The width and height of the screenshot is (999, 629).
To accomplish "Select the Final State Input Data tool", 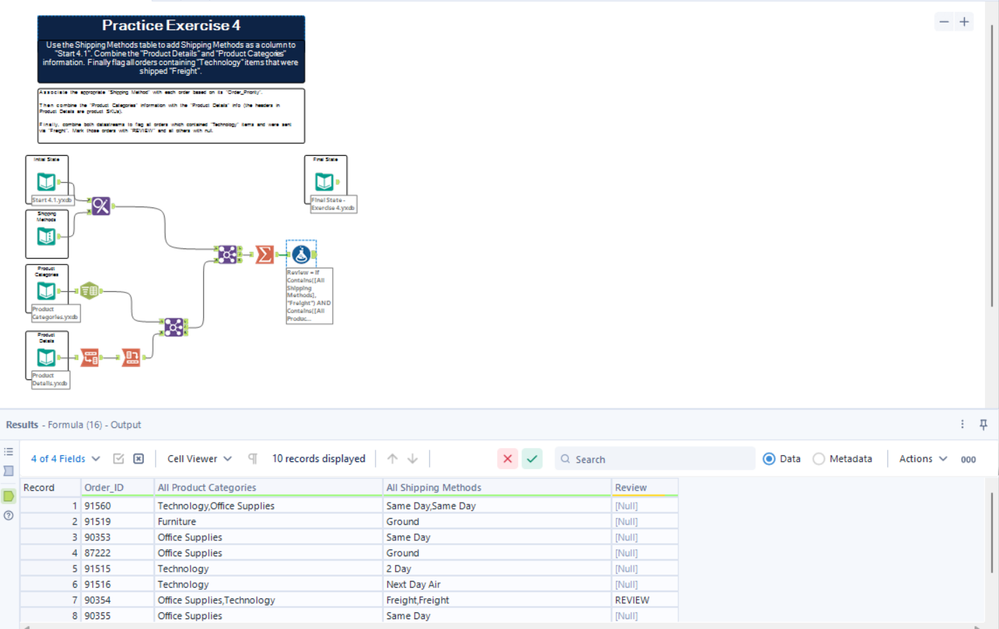I will pyautogui.click(x=324, y=182).
